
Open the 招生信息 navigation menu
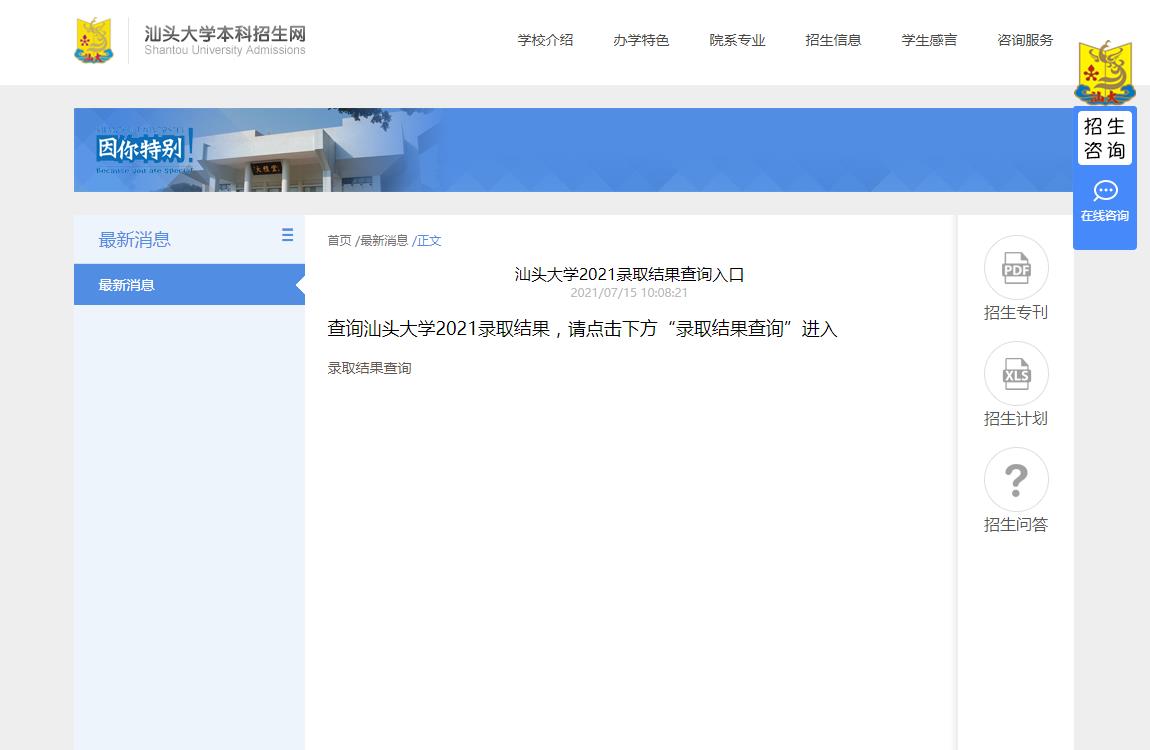pyautogui.click(x=833, y=40)
